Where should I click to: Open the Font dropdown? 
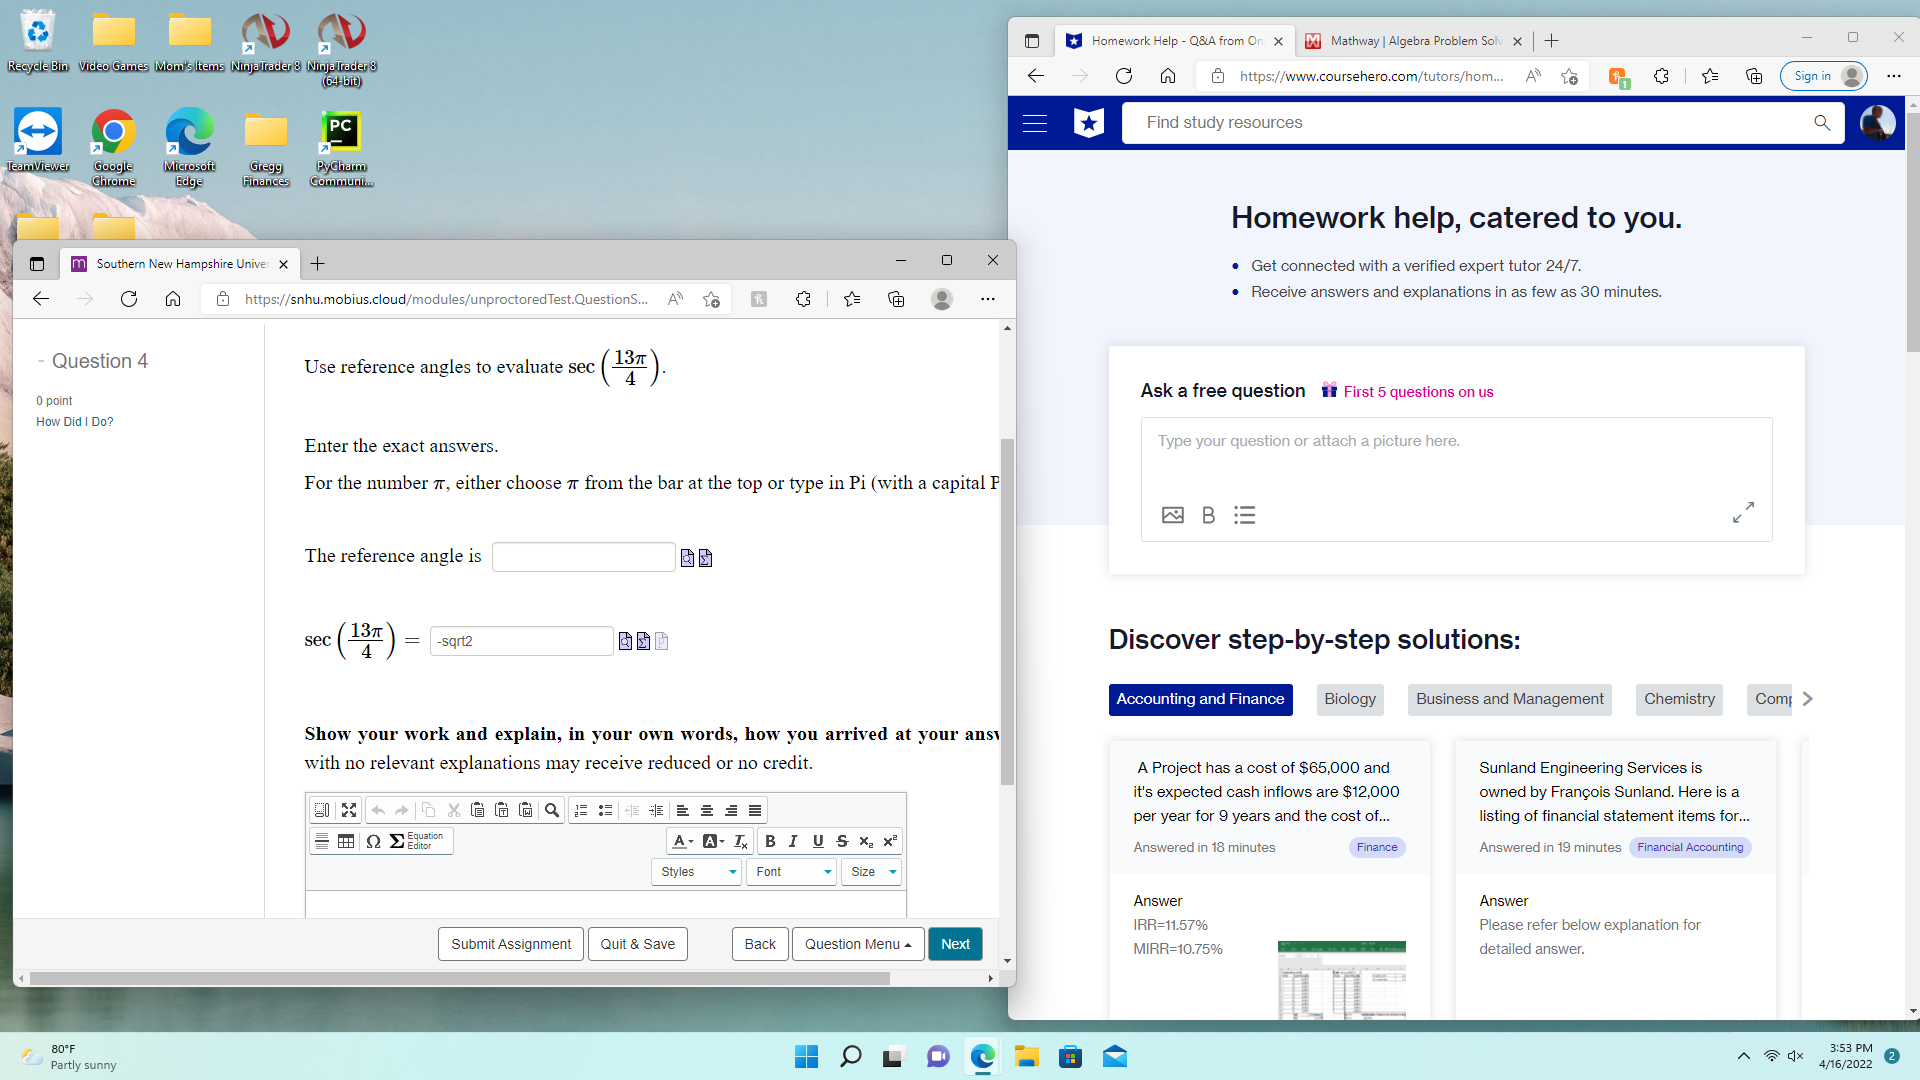pos(790,871)
